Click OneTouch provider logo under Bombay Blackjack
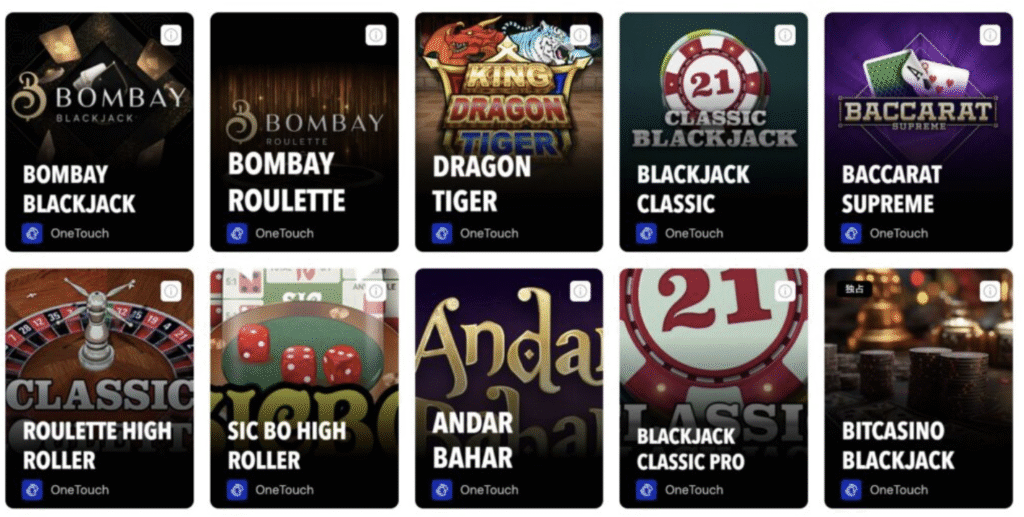 click(x=32, y=233)
